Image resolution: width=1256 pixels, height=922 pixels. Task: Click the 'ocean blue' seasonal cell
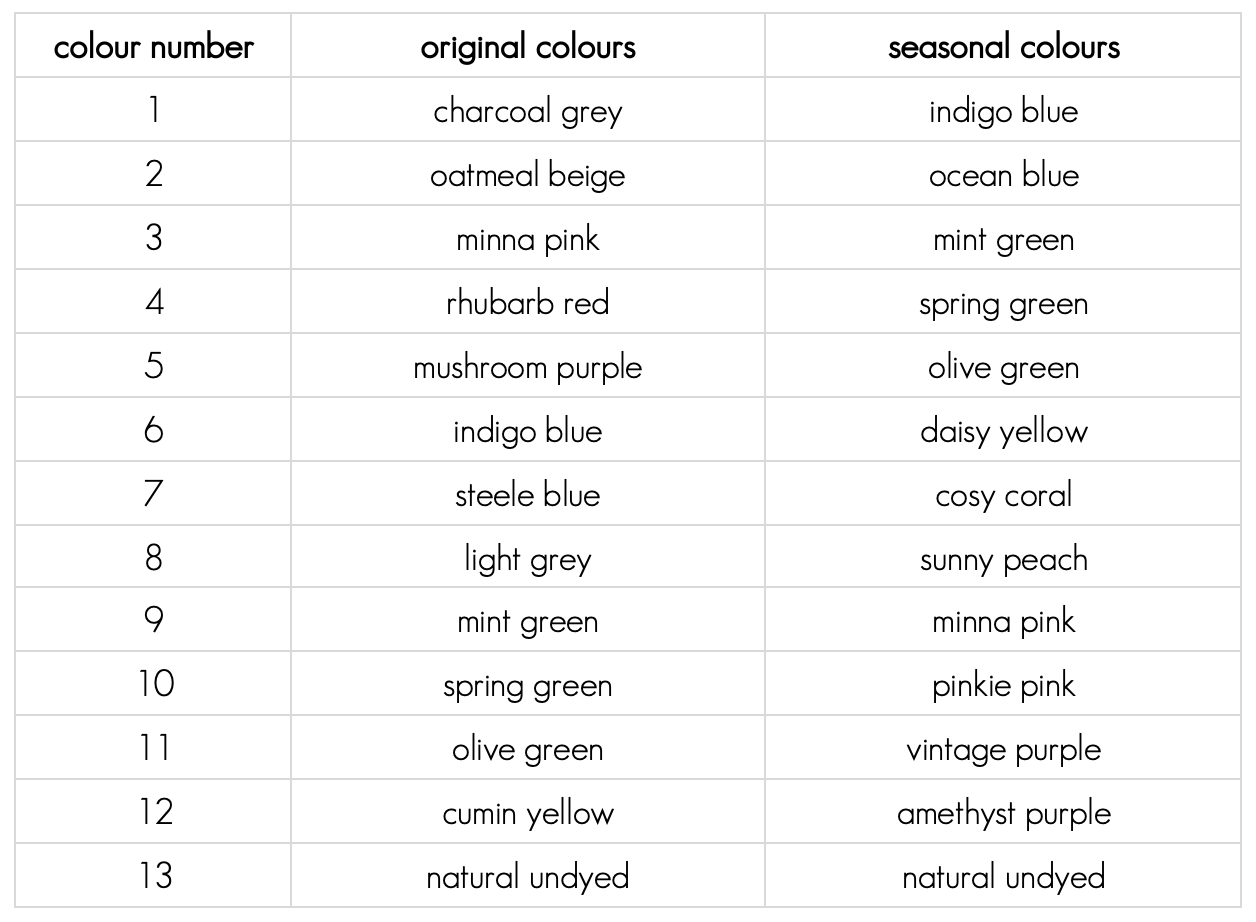click(x=1003, y=174)
